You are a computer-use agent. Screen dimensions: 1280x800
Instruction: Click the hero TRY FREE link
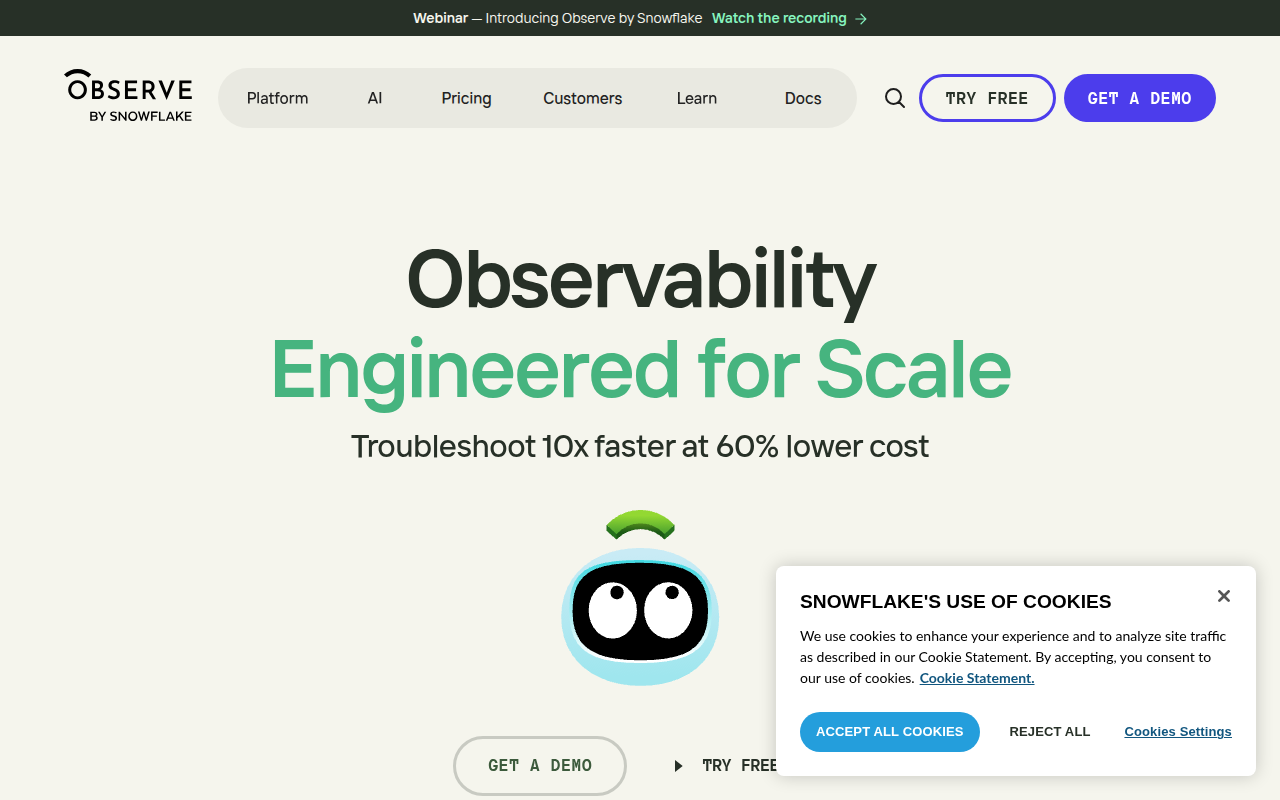740,766
